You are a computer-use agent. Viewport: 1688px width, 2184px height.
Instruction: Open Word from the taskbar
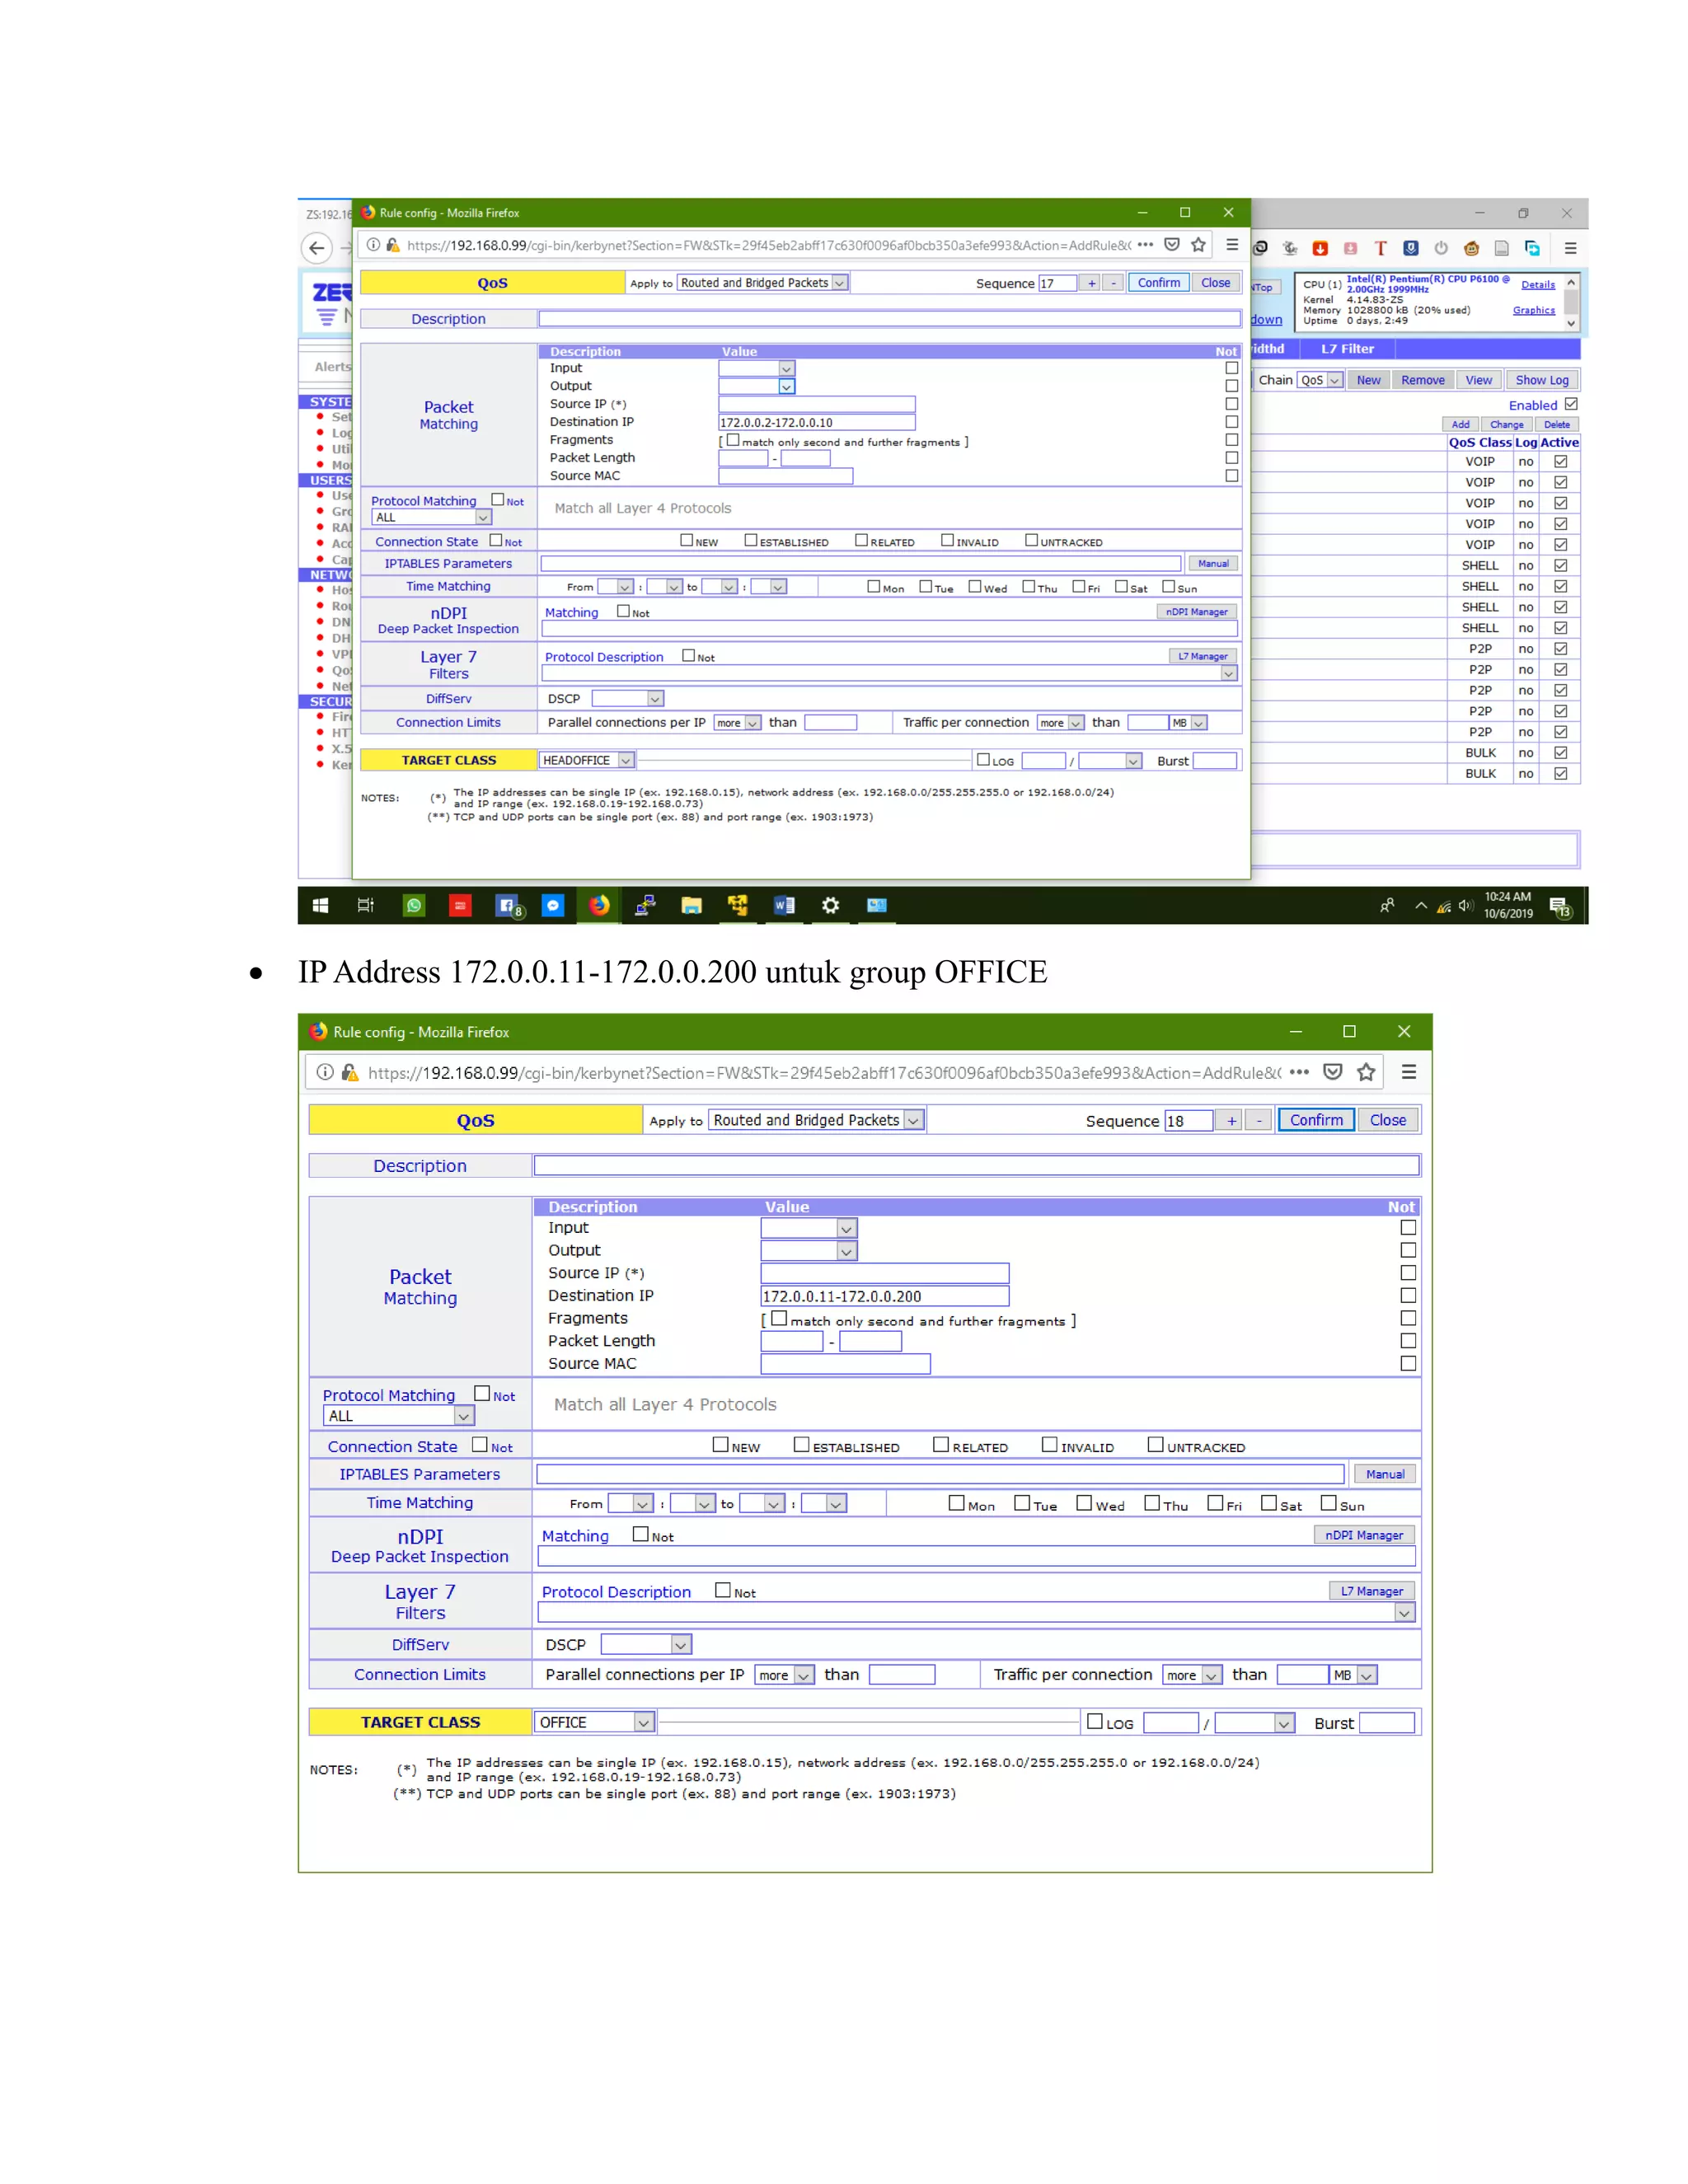784,905
